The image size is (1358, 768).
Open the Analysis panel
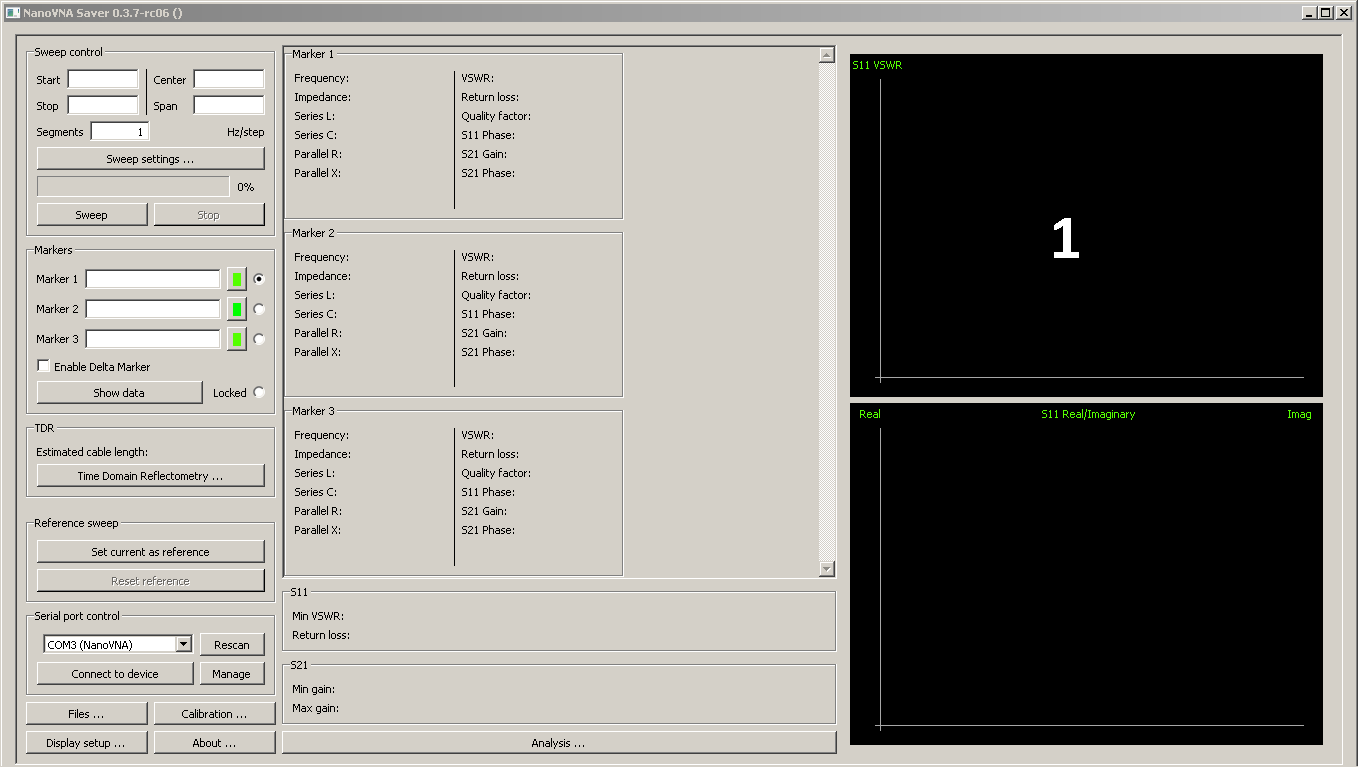pos(560,742)
